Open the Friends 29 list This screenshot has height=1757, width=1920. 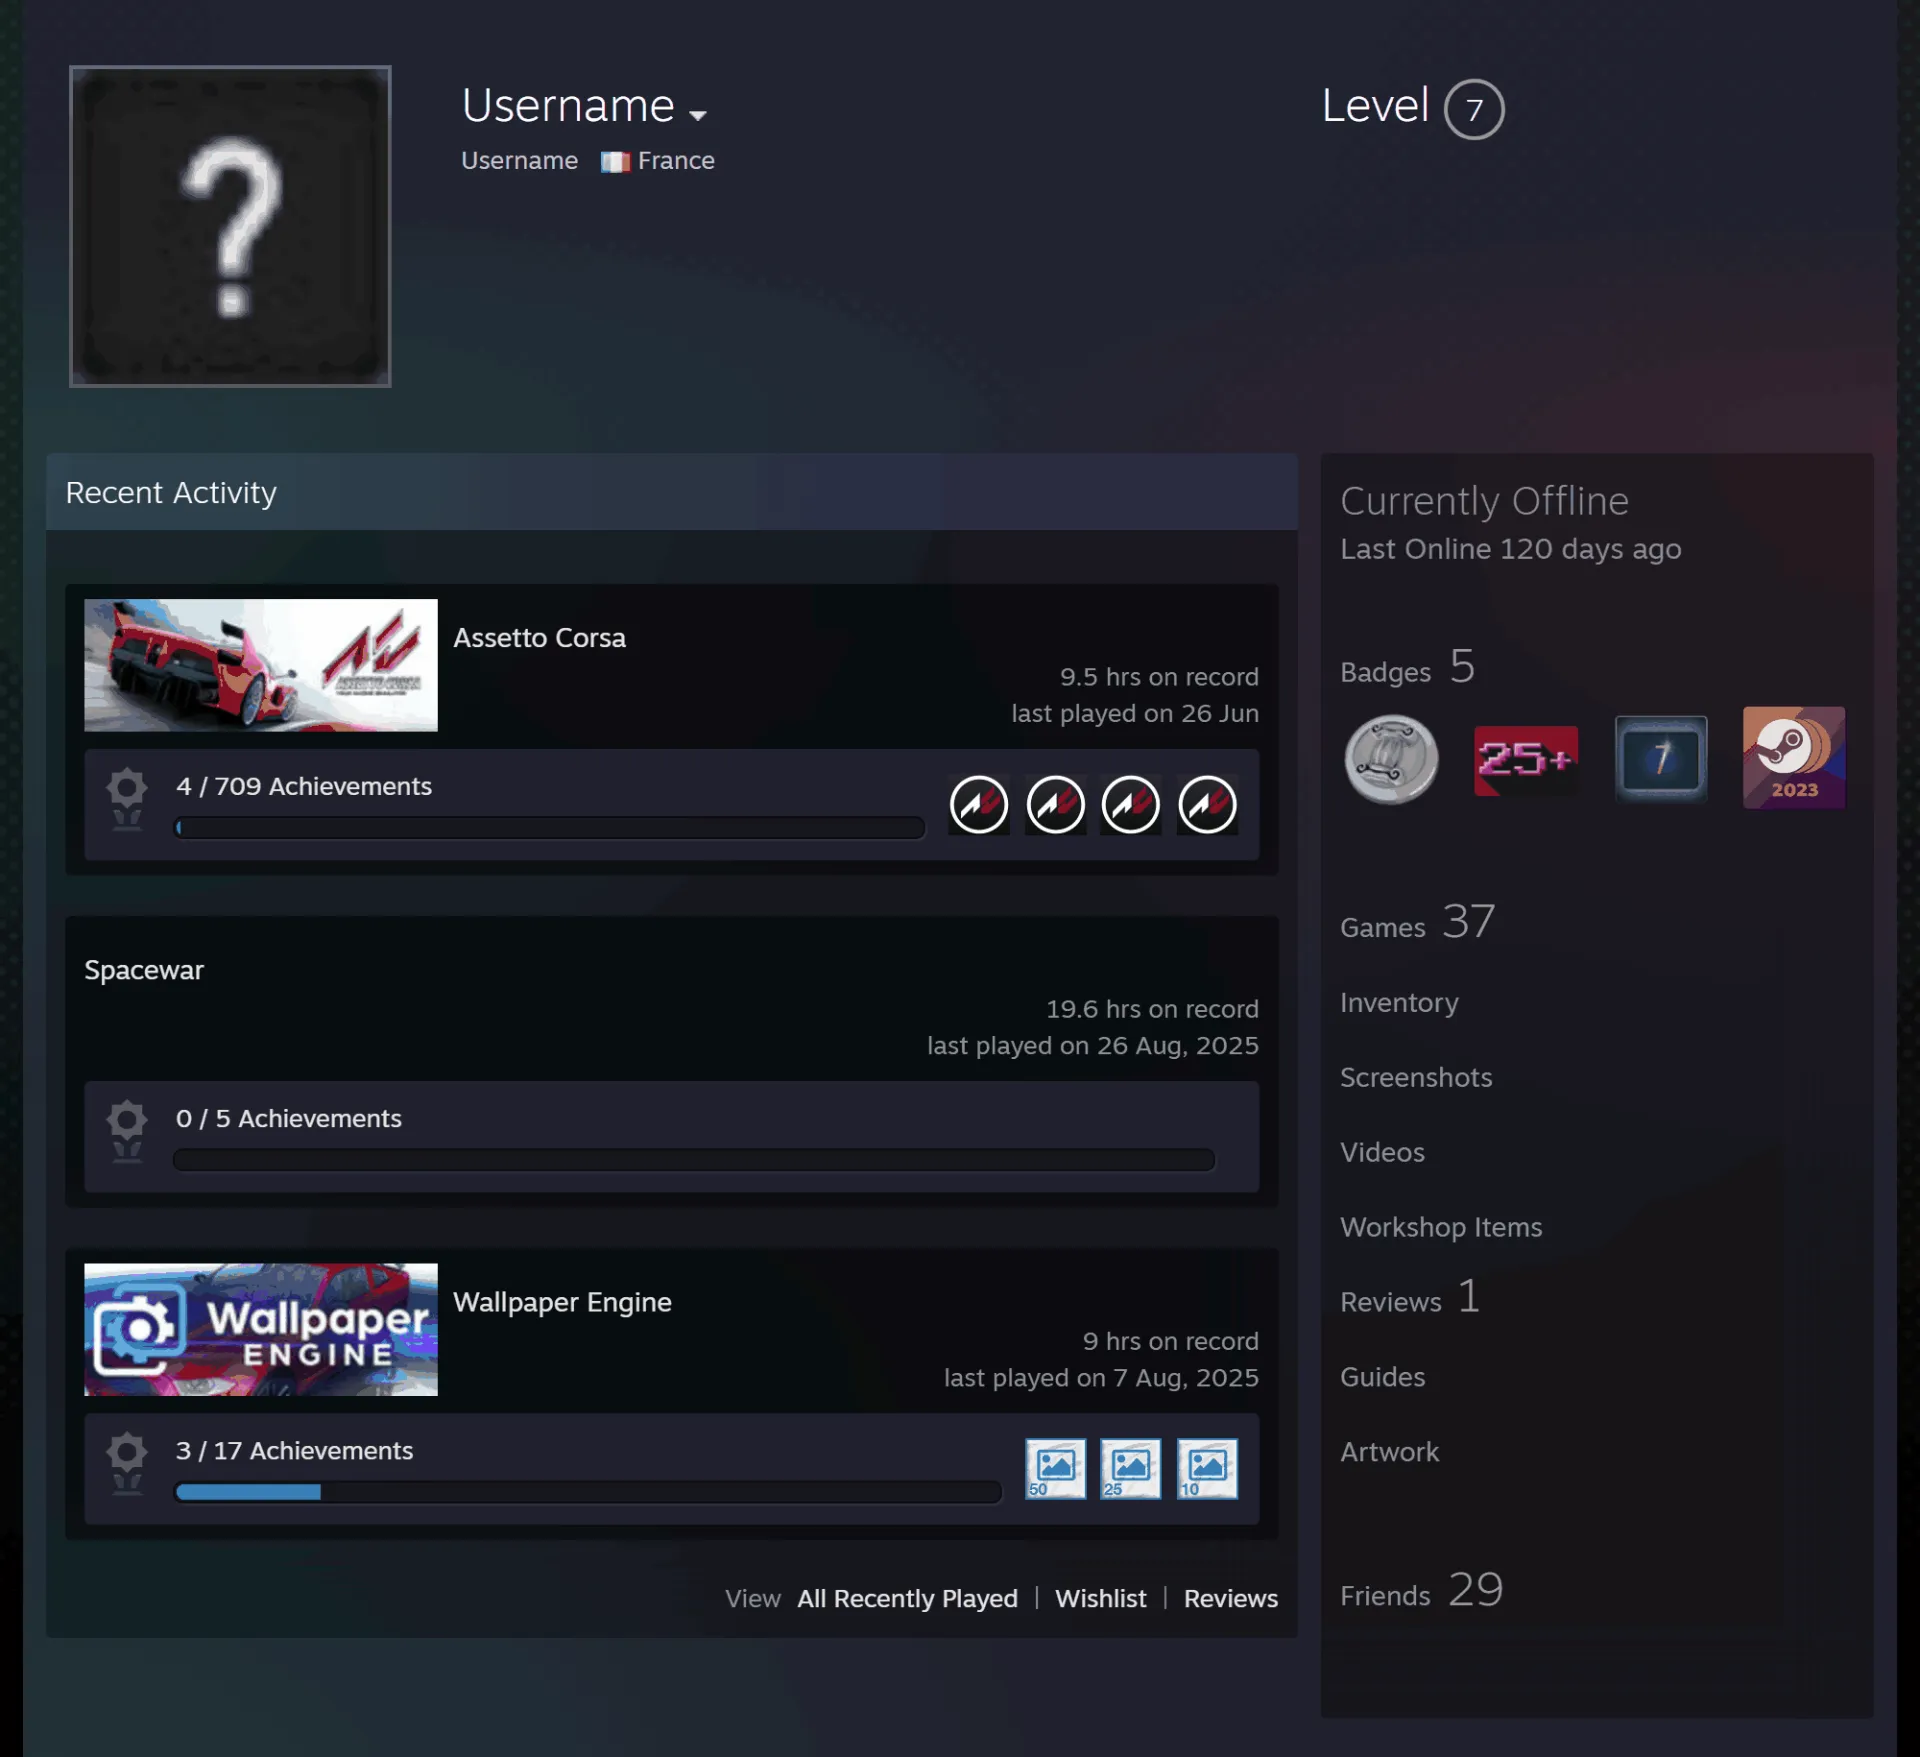pyautogui.click(x=1421, y=1591)
